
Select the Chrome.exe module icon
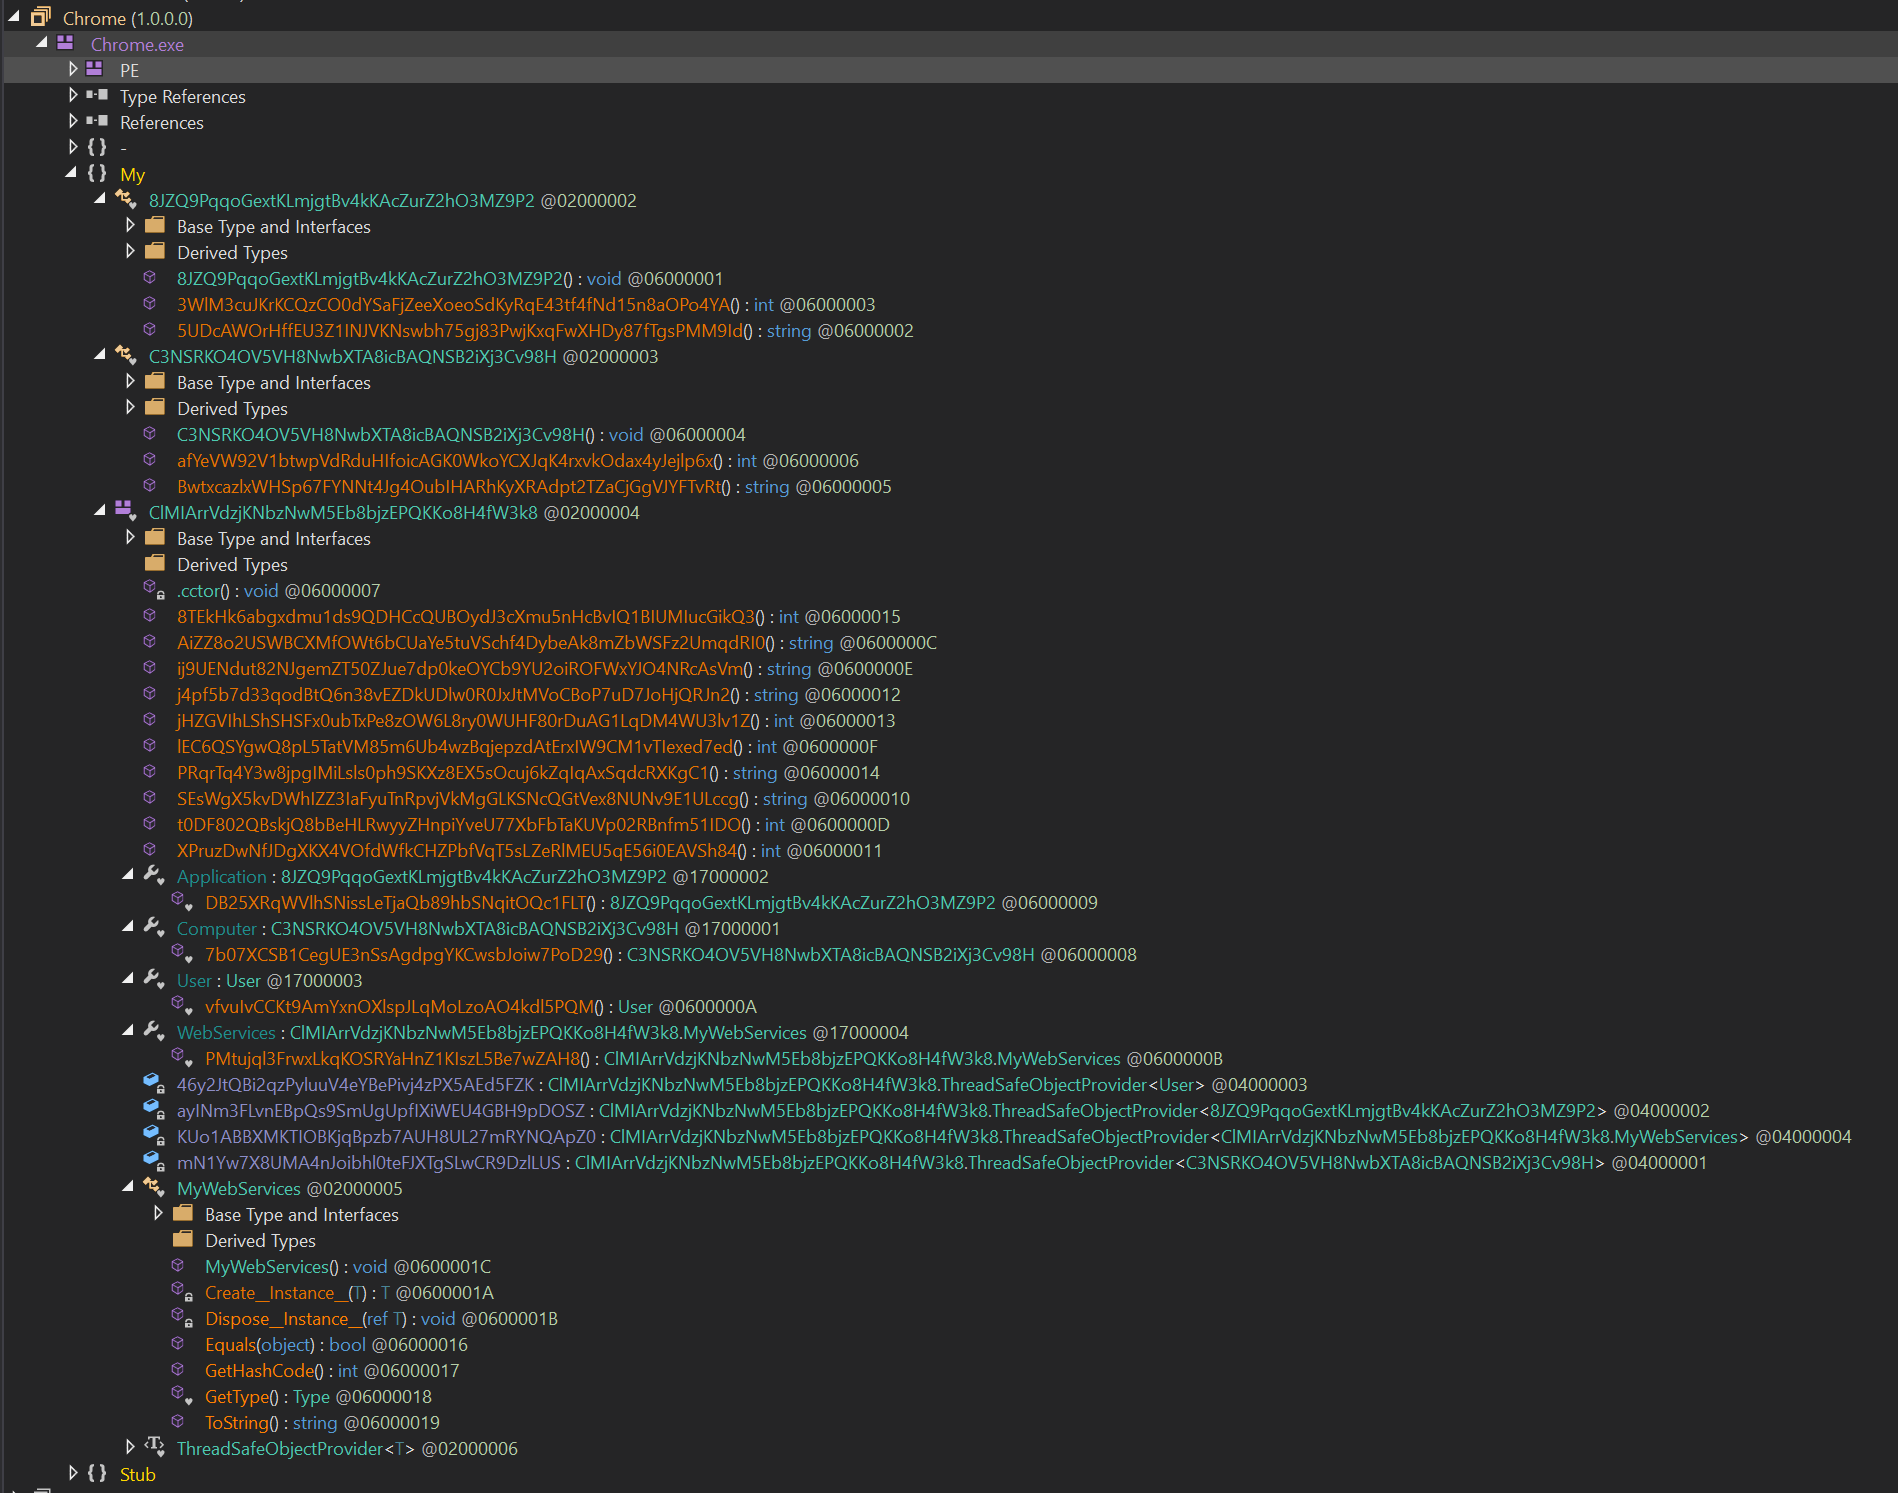65,44
